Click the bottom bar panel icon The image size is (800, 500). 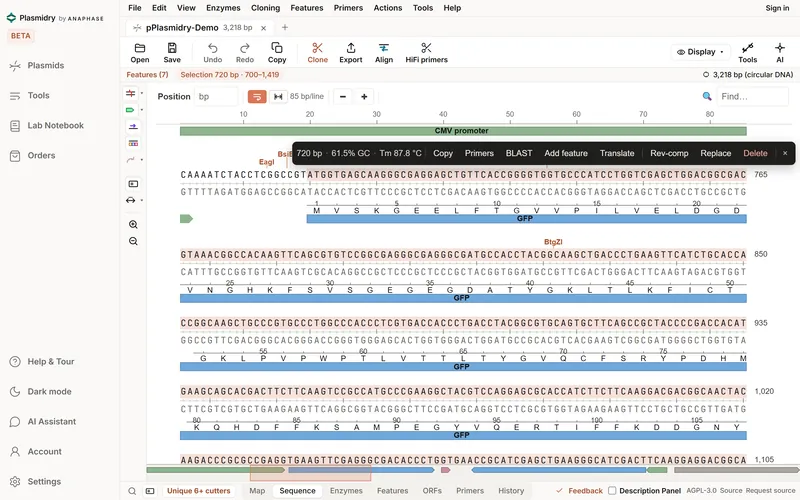tap(150, 491)
